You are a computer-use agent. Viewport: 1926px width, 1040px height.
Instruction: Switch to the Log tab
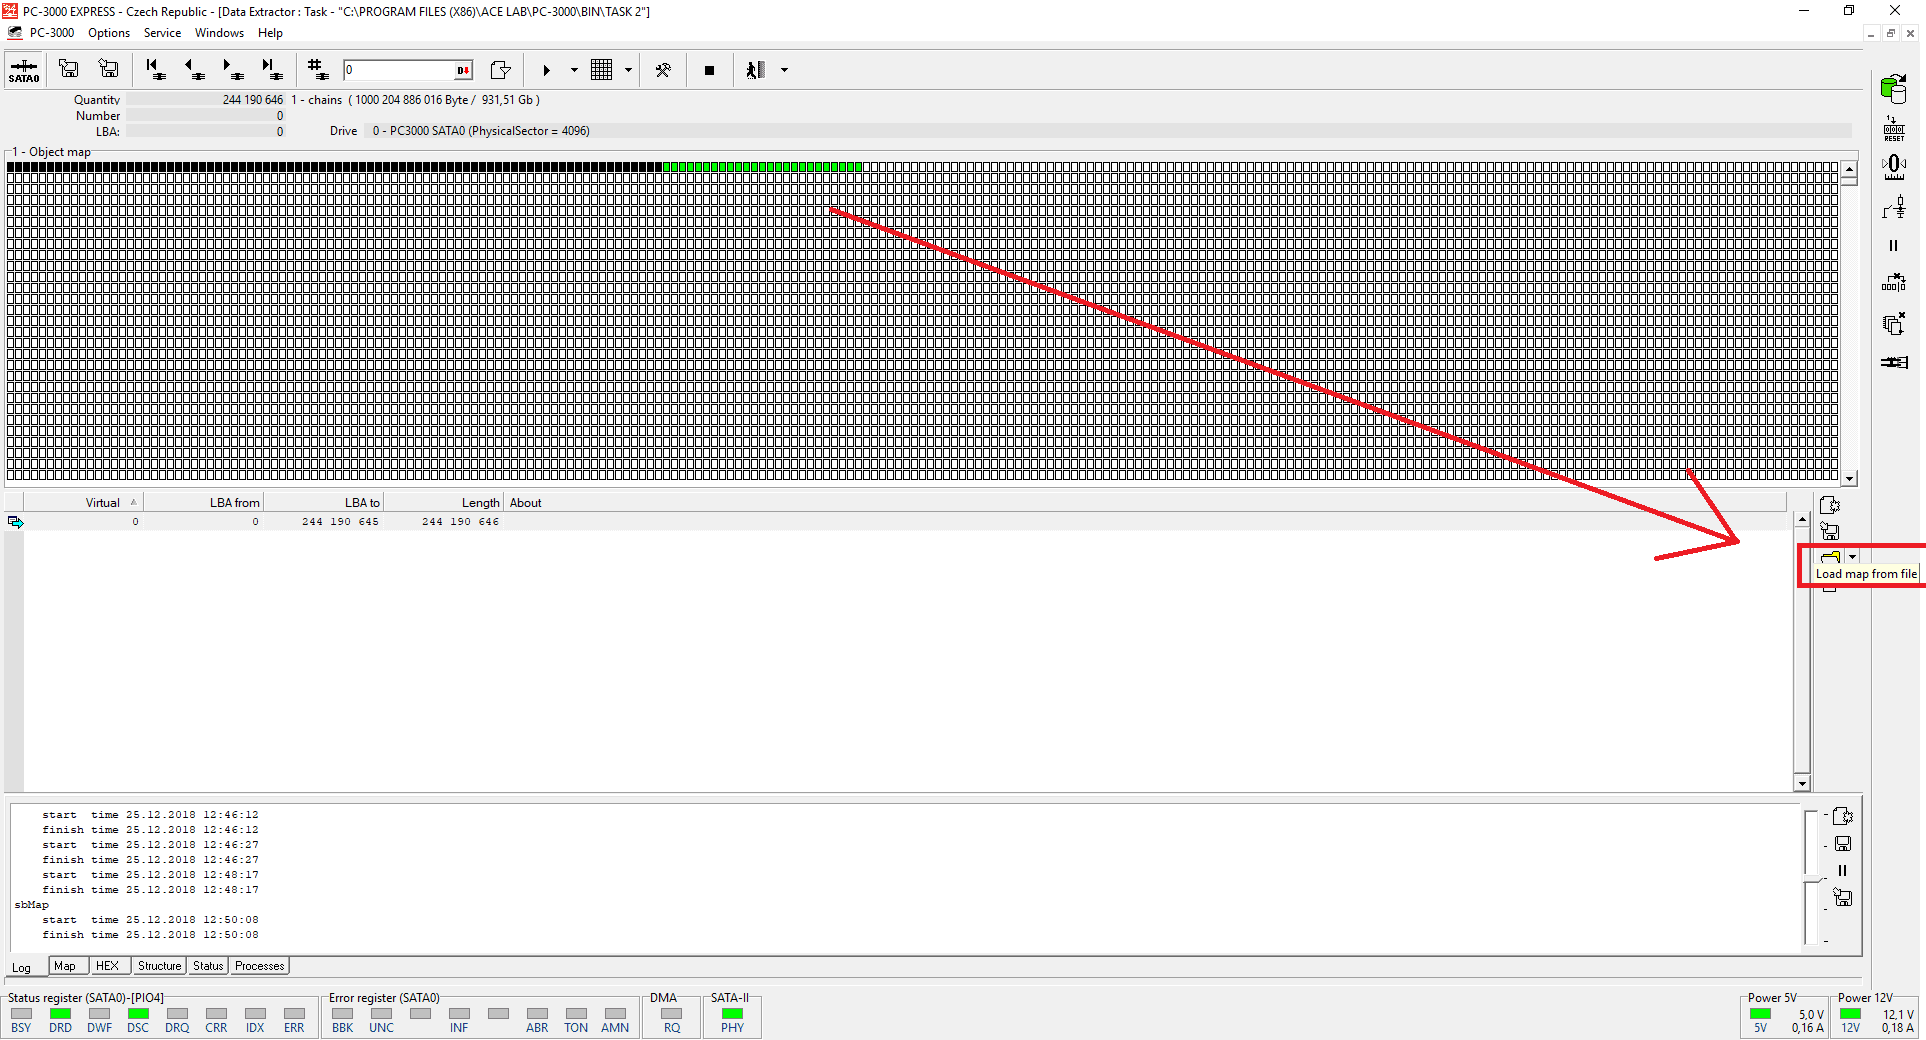point(21,968)
